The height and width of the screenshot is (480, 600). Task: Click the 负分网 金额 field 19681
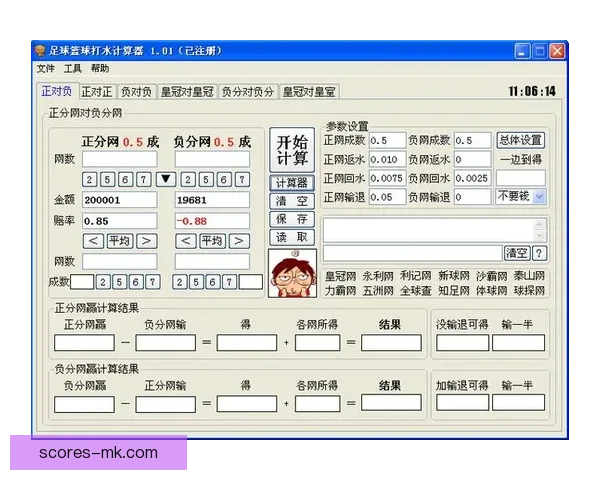[212, 200]
